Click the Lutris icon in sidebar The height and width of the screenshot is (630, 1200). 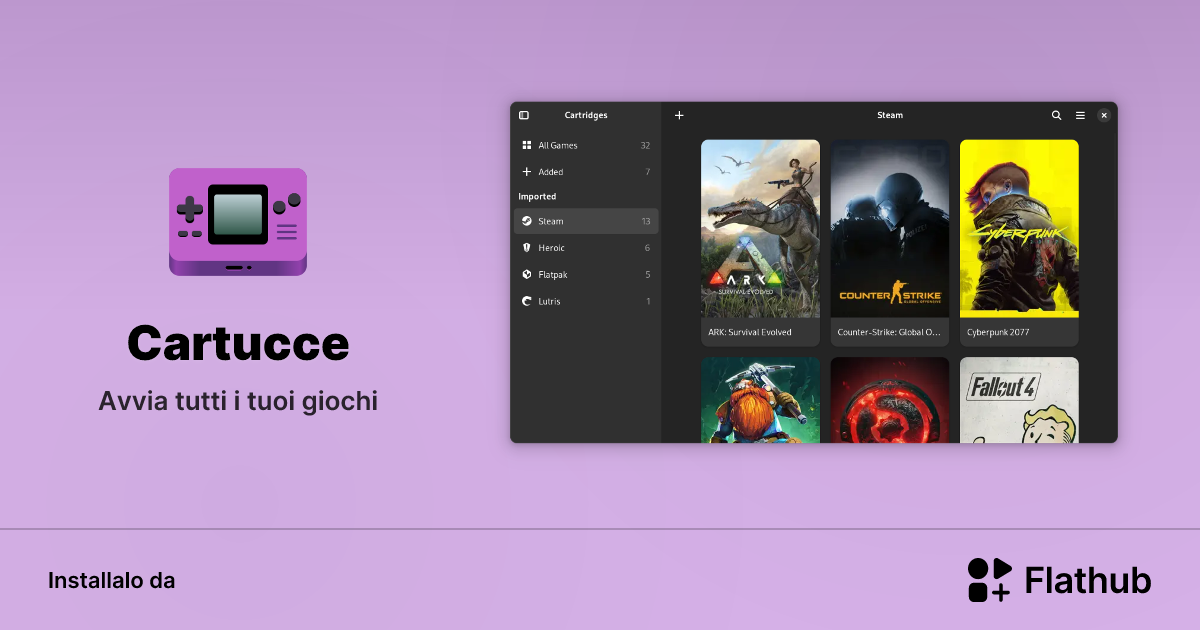pyautogui.click(x=529, y=301)
